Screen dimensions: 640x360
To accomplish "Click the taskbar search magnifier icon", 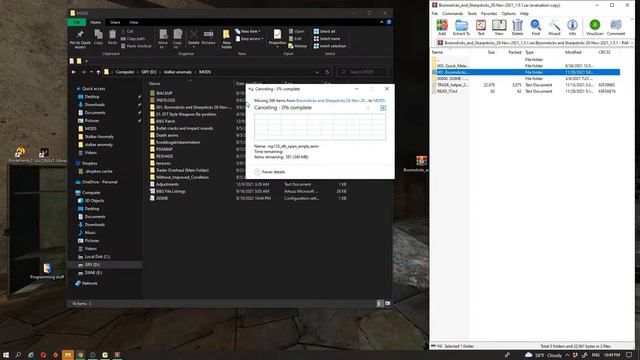I will [x=18, y=355].
